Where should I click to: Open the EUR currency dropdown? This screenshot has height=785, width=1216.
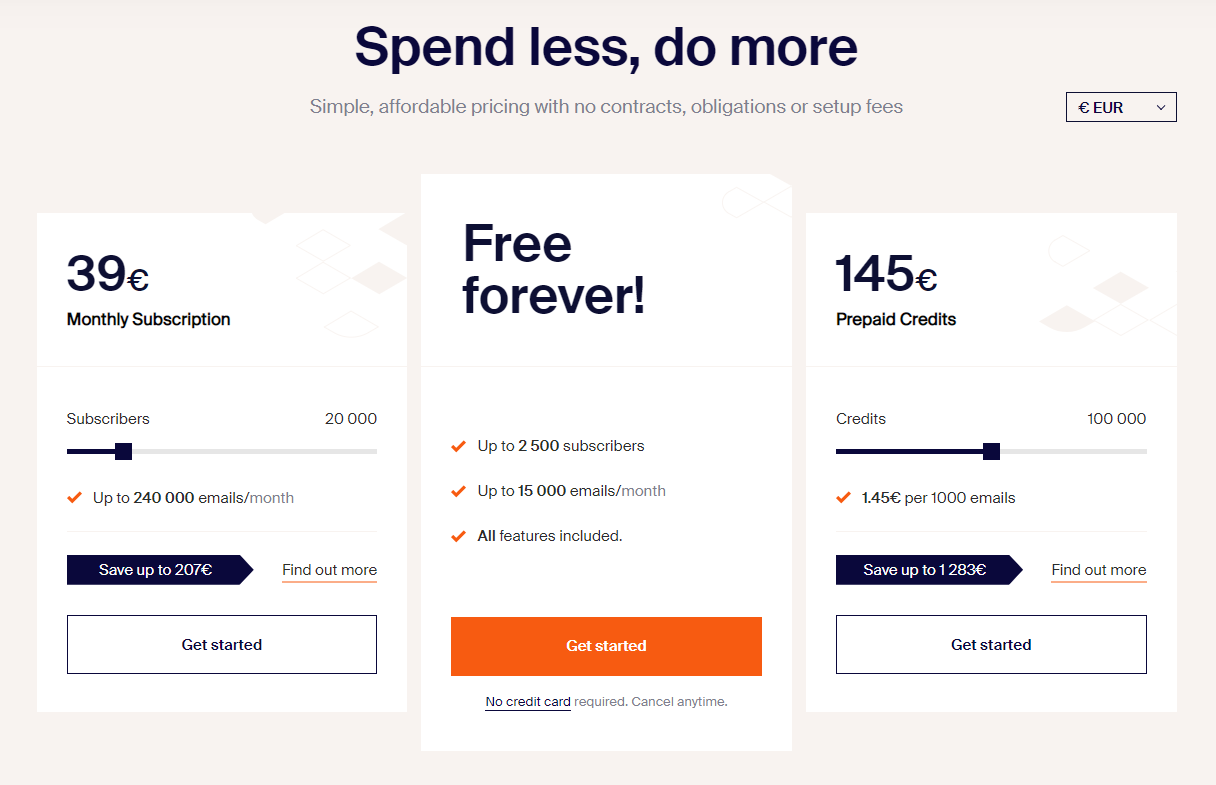(x=1121, y=107)
